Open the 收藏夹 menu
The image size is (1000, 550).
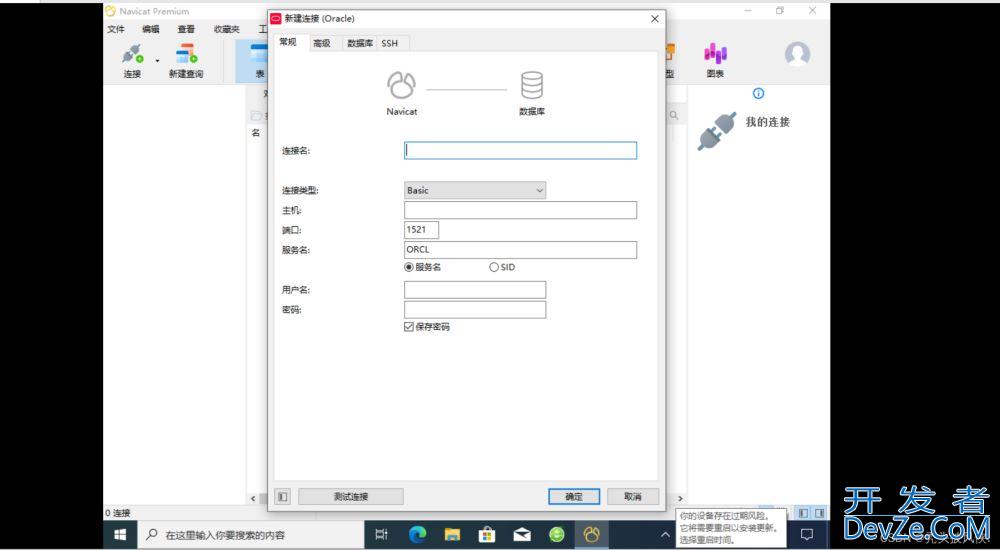[226, 29]
